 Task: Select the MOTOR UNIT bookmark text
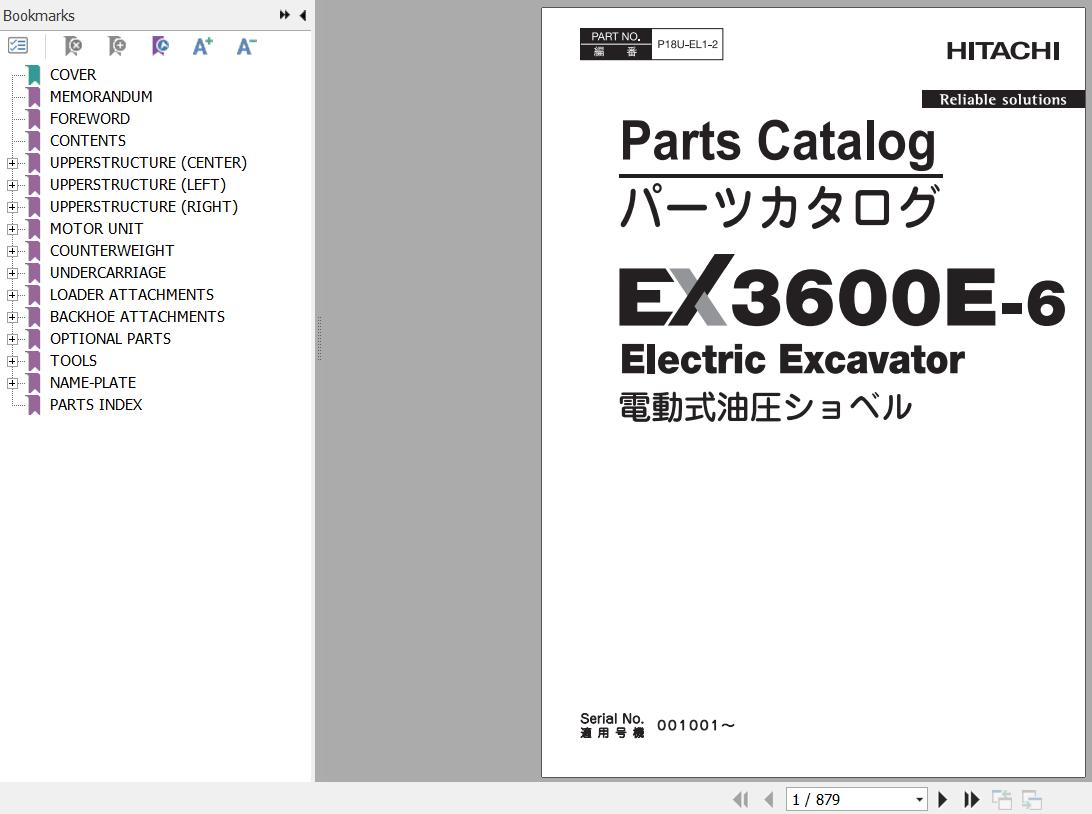click(x=96, y=228)
